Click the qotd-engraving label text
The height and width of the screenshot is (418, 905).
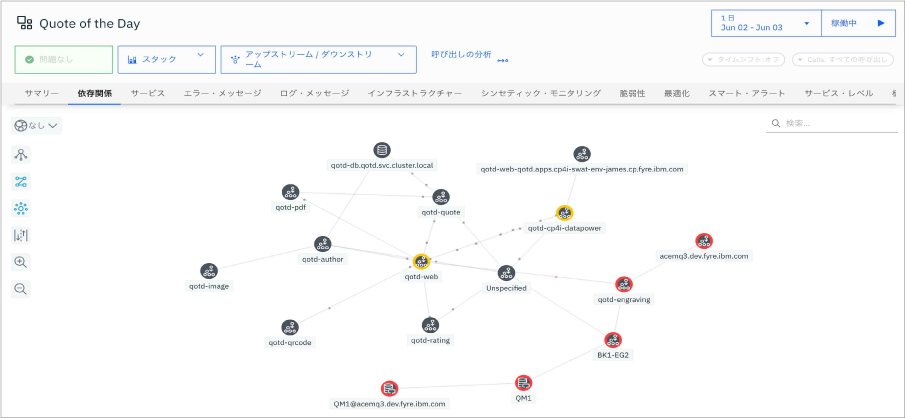(x=624, y=300)
